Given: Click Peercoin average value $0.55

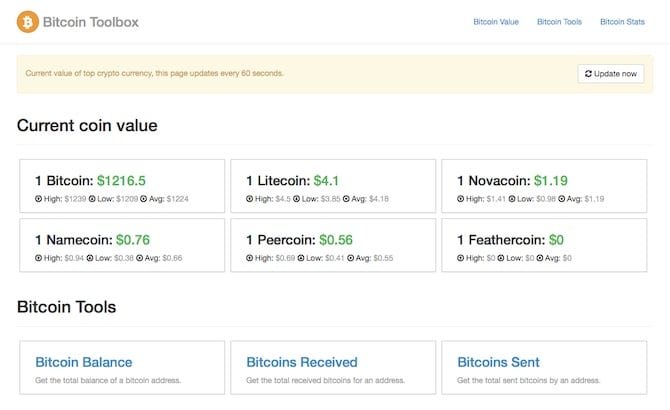Looking at the screenshot, I should pos(383,258).
